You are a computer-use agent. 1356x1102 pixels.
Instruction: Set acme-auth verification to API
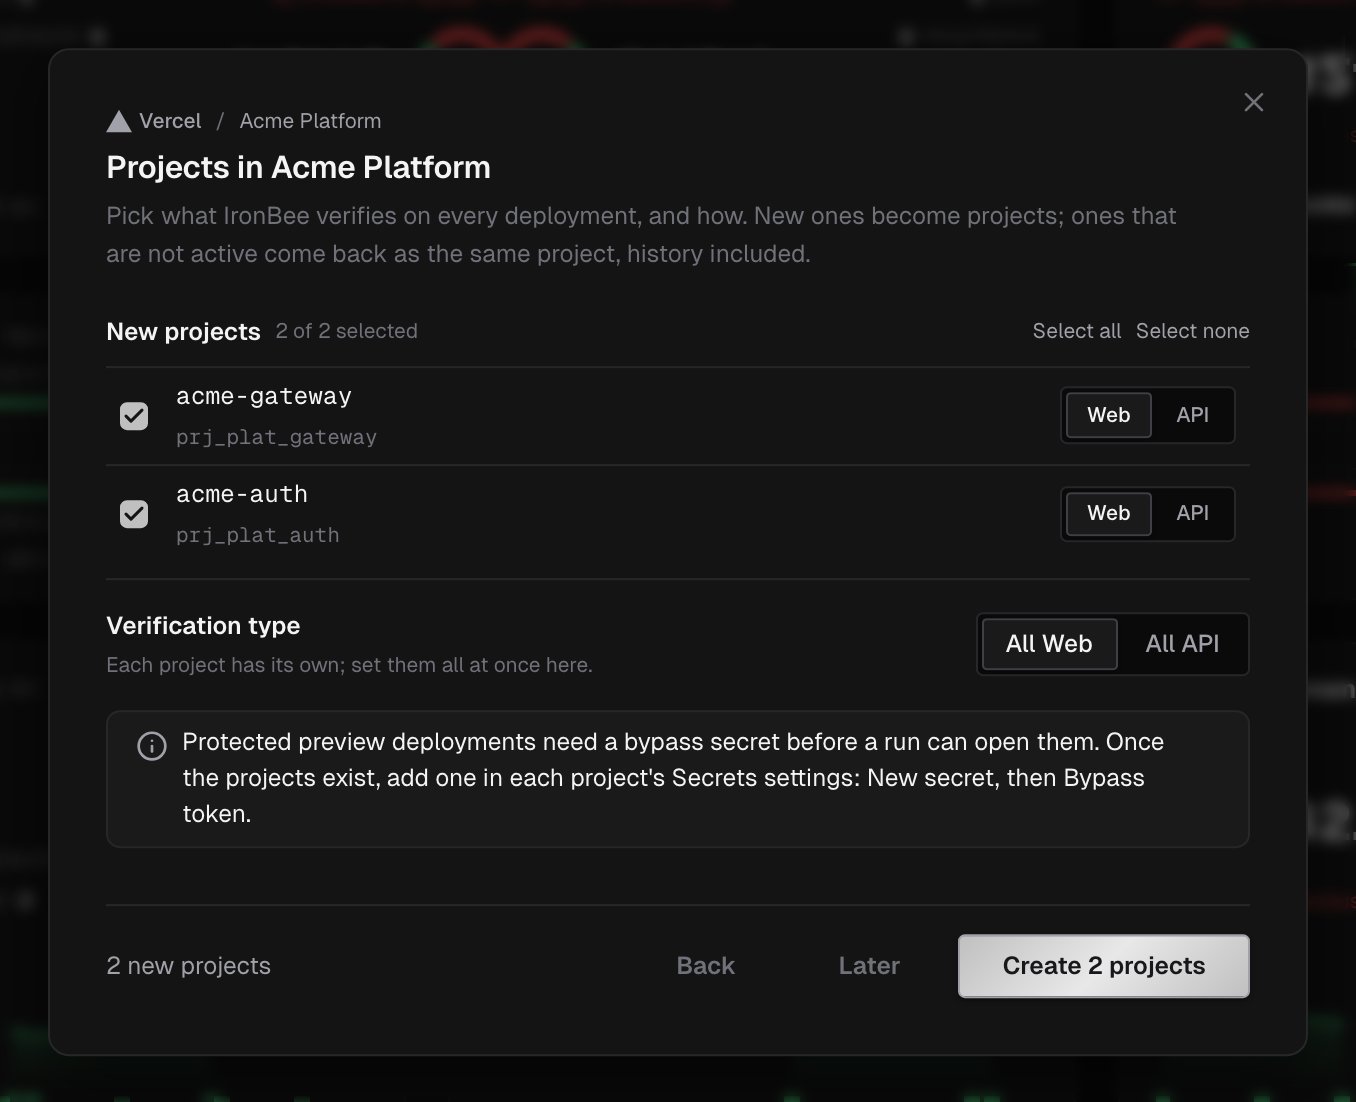coord(1192,513)
